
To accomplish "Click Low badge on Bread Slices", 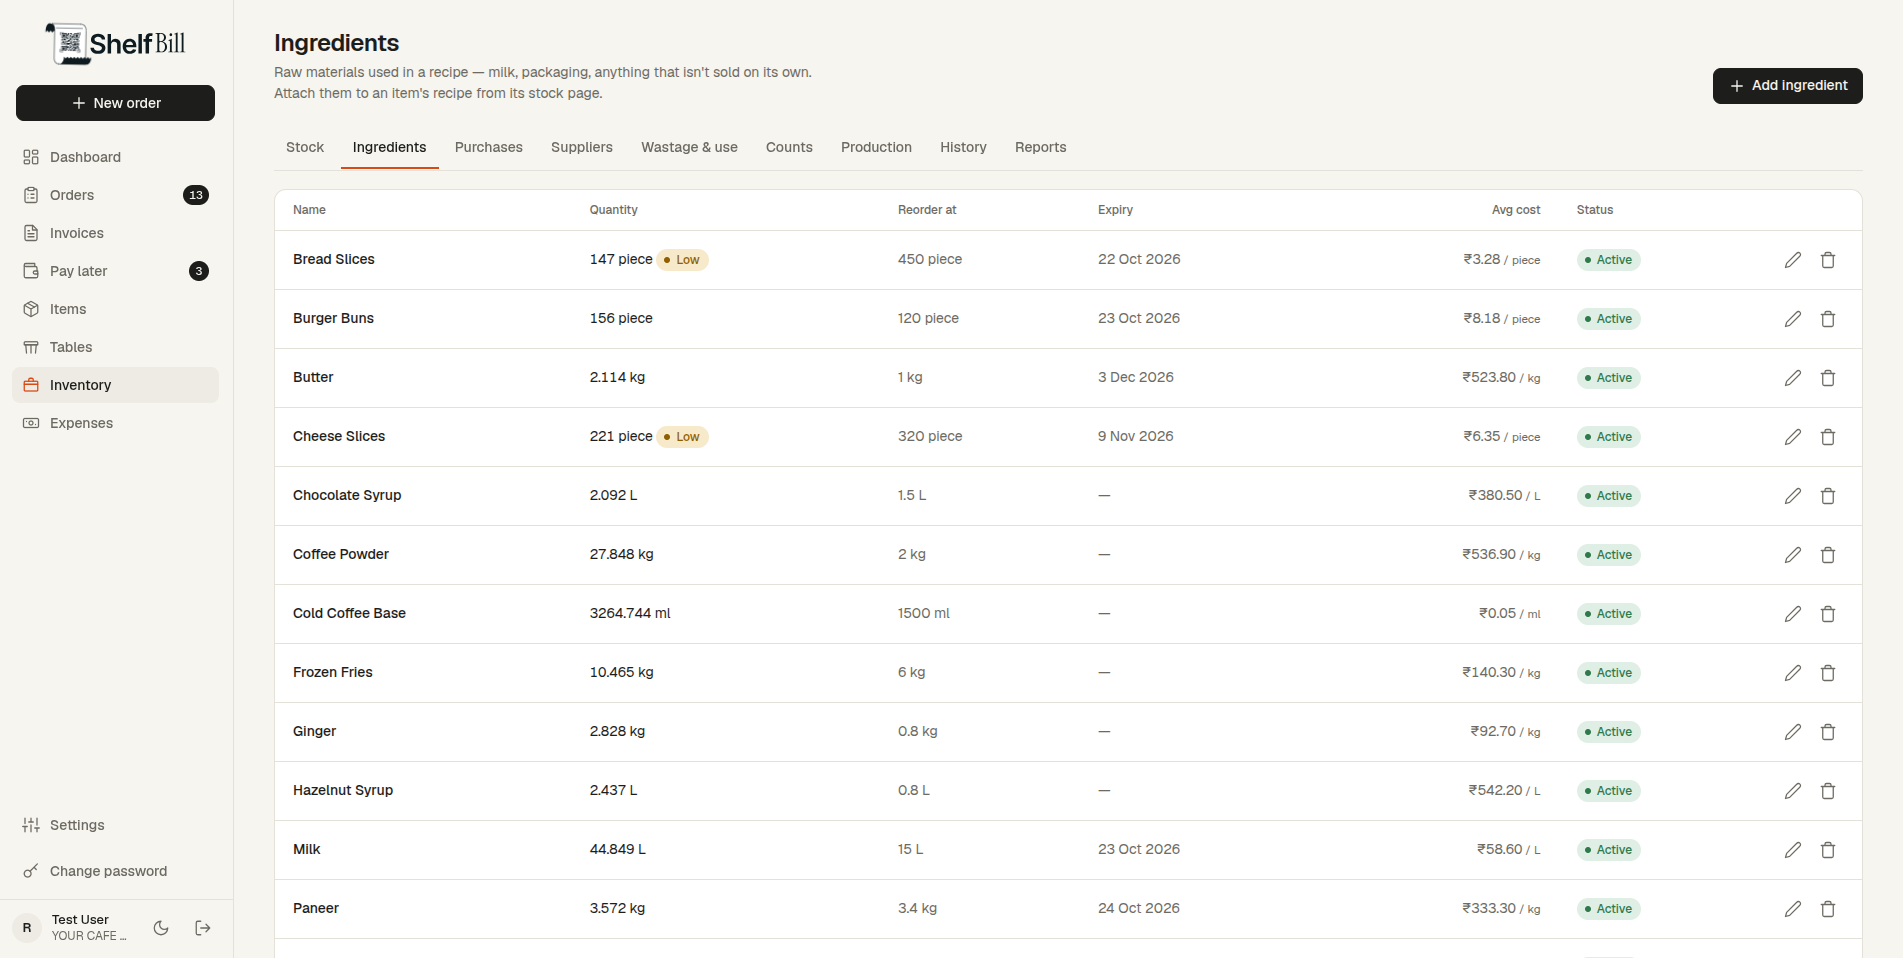I will 683,260.
